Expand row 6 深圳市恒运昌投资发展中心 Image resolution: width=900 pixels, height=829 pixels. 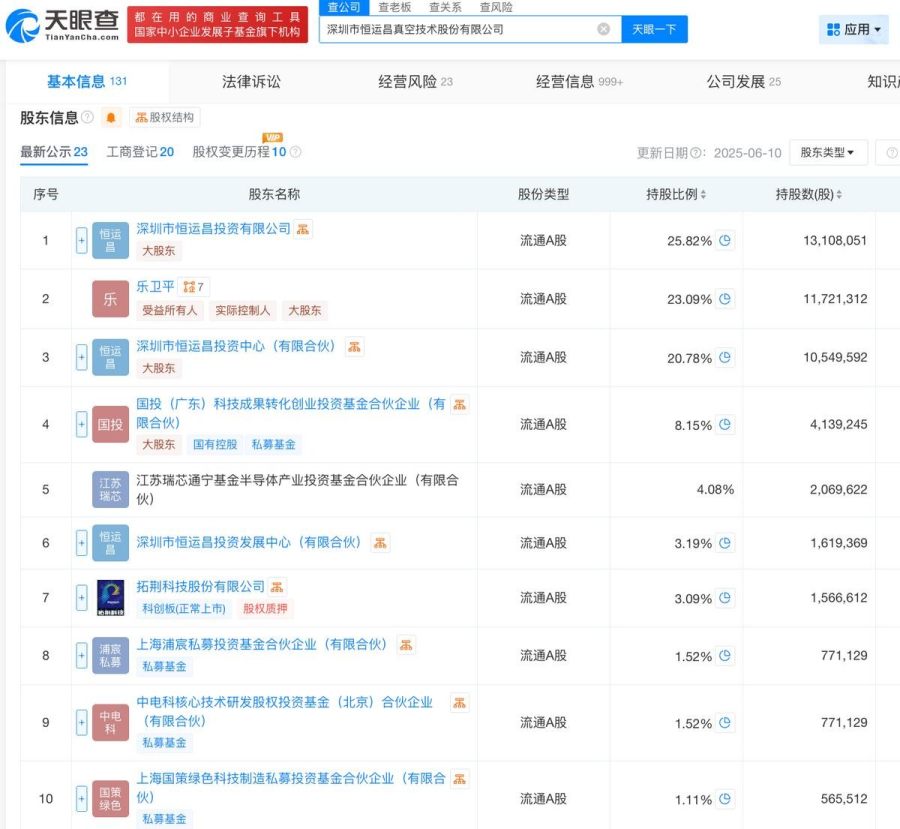tap(82, 543)
